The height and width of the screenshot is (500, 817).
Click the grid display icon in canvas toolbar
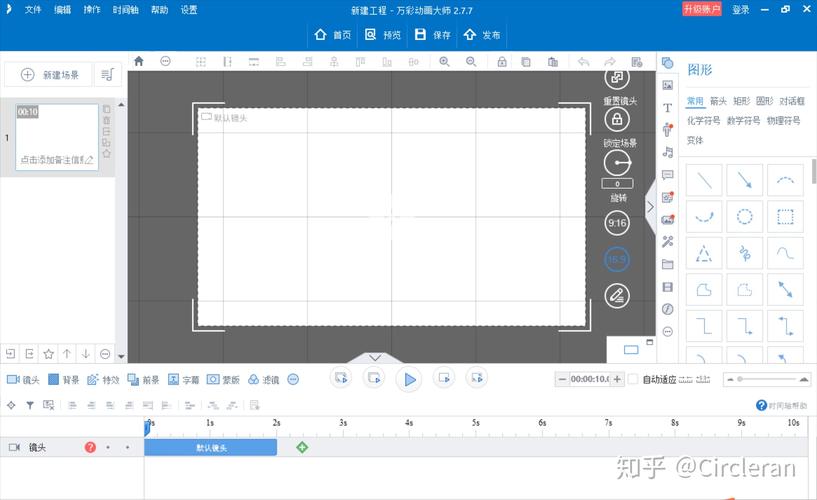click(201, 62)
